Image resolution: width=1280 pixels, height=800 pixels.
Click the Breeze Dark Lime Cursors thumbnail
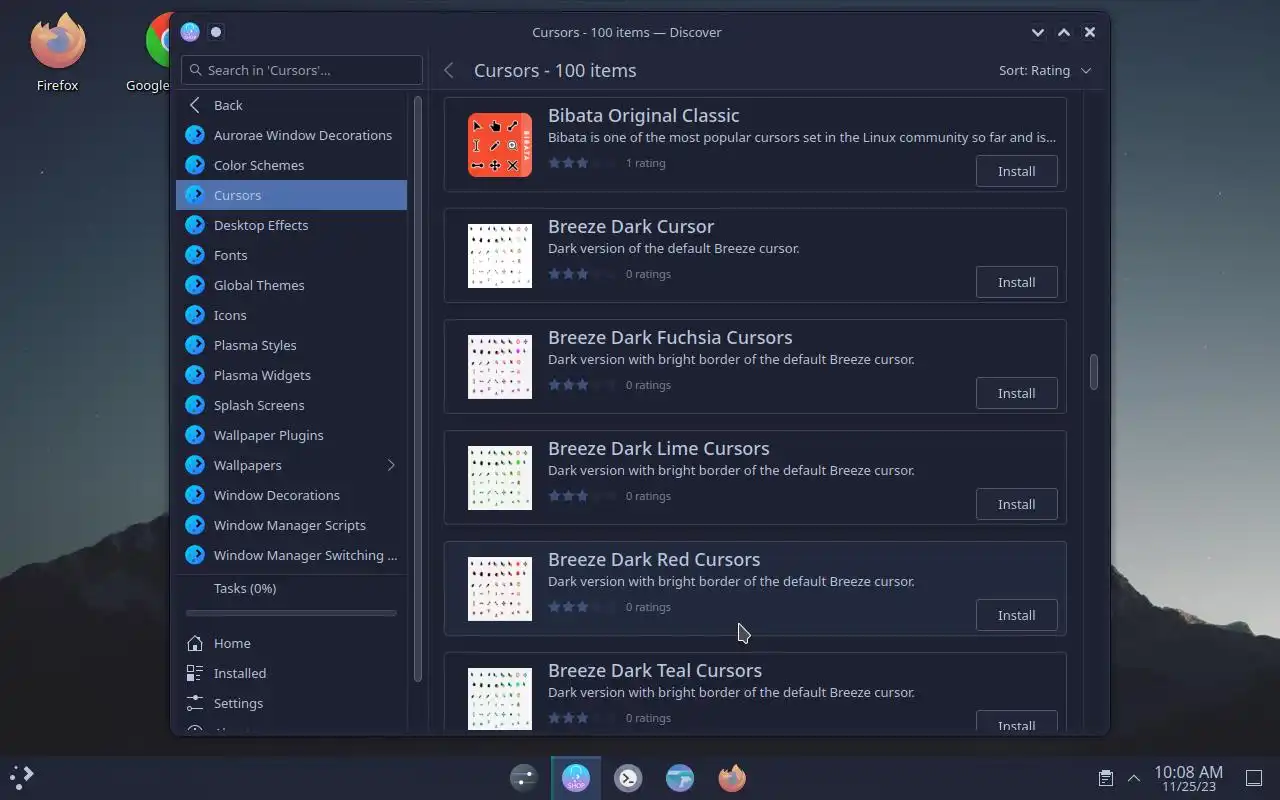pyautogui.click(x=500, y=478)
